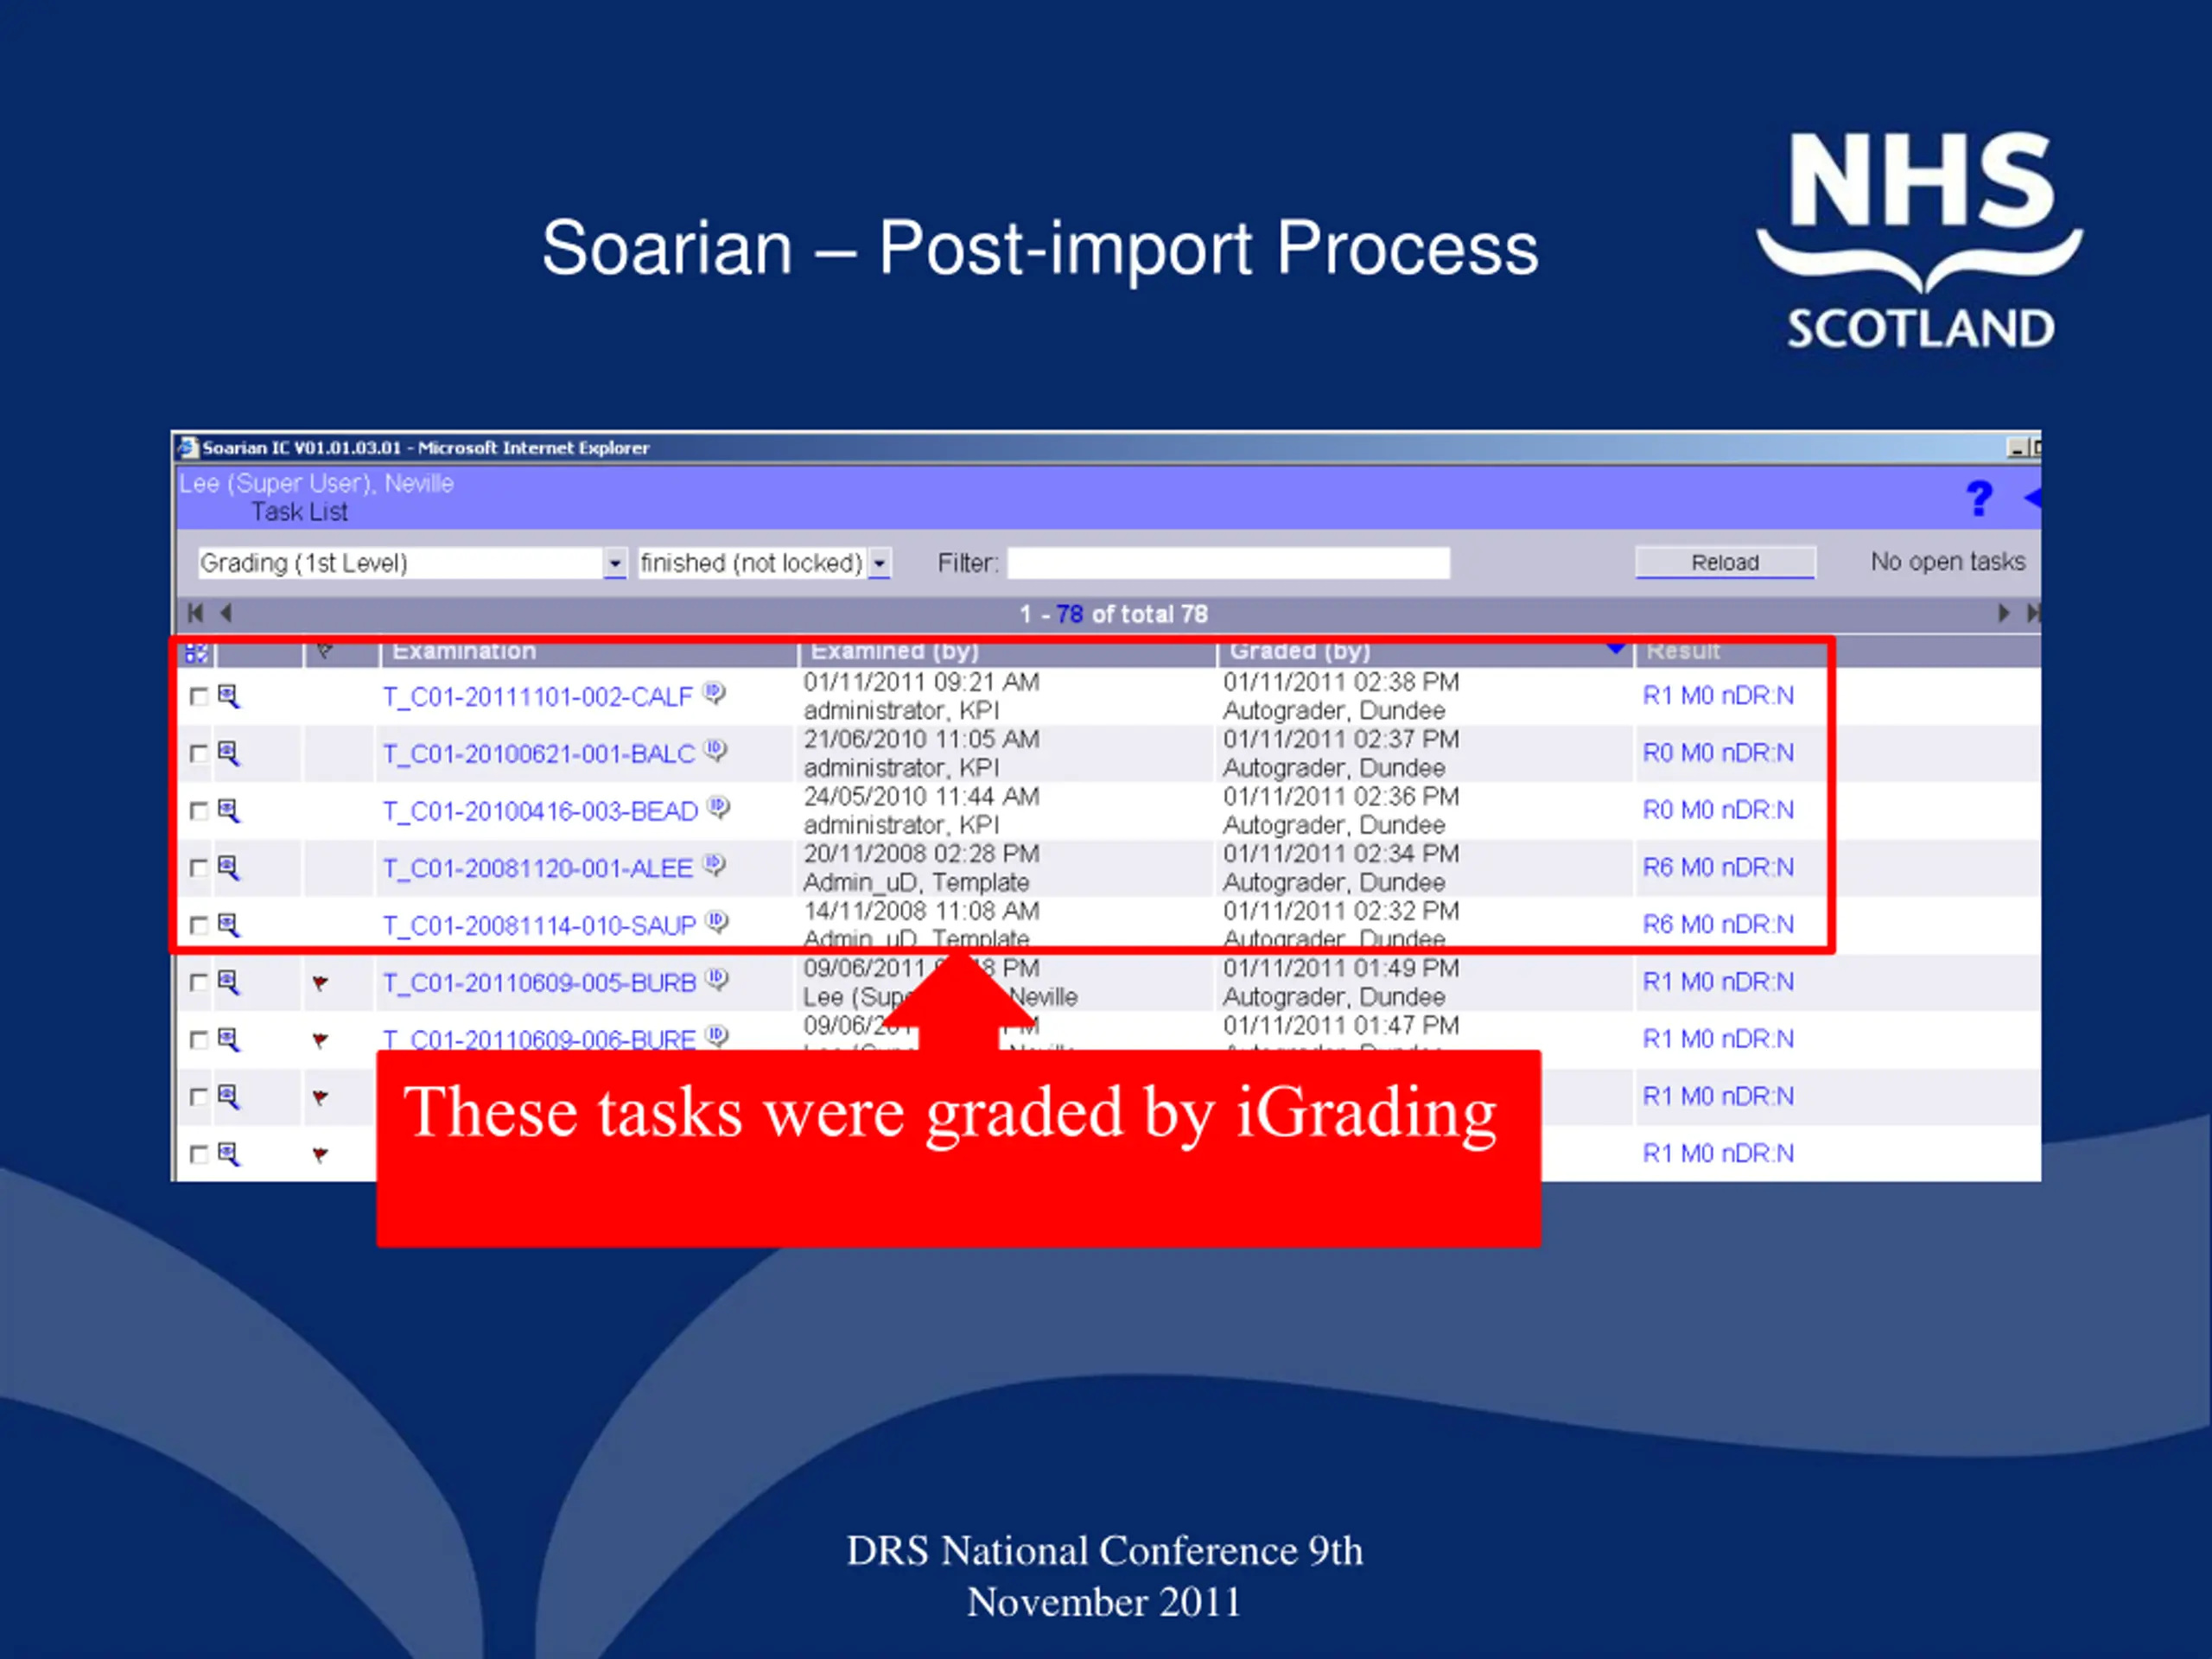Screen dimensions: 2212x1659
Task: Click ID badge icon next to T_C01-20081114-010-SAUP
Action: (x=716, y=921)
